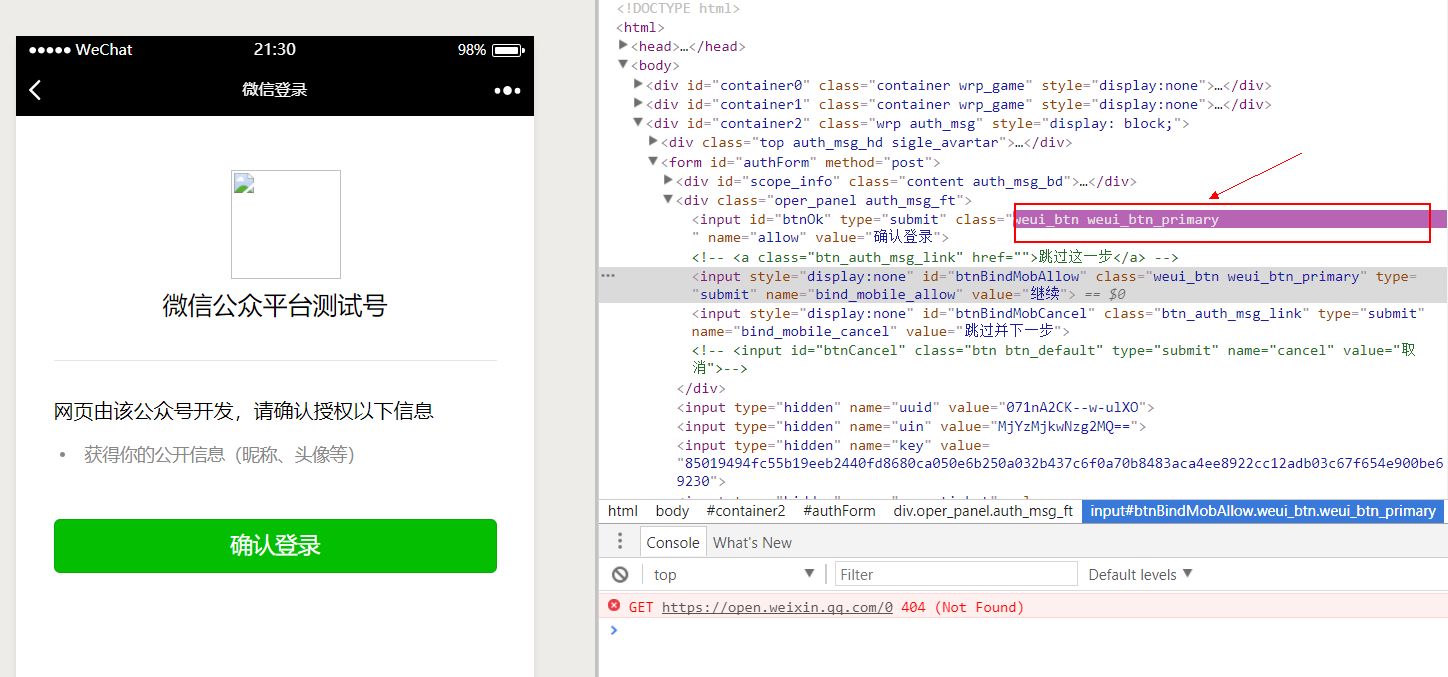Select the body breadcrumb
Viewport: 1448px width, 677px height.
[672, 511]
